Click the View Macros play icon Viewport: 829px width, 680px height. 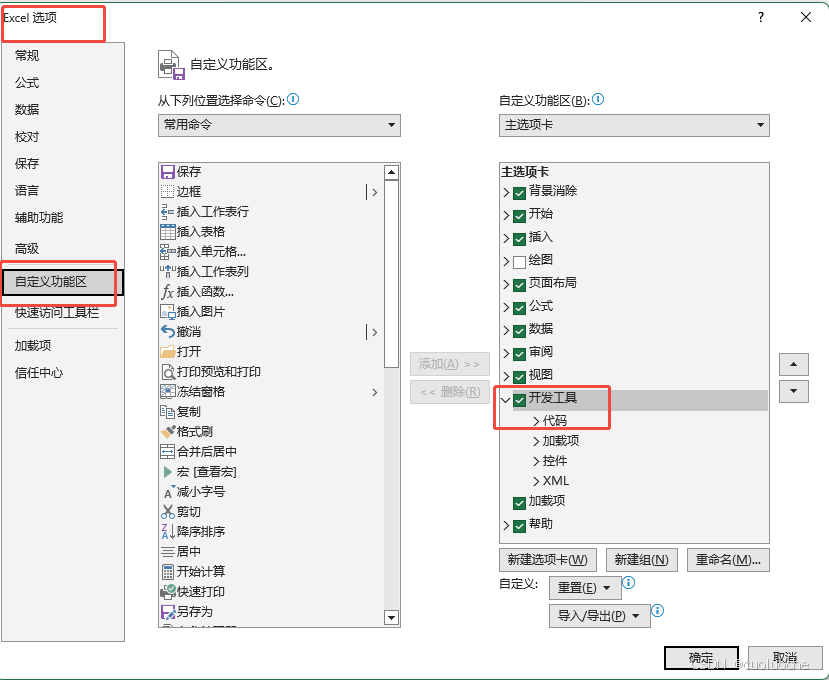(168, 472)
